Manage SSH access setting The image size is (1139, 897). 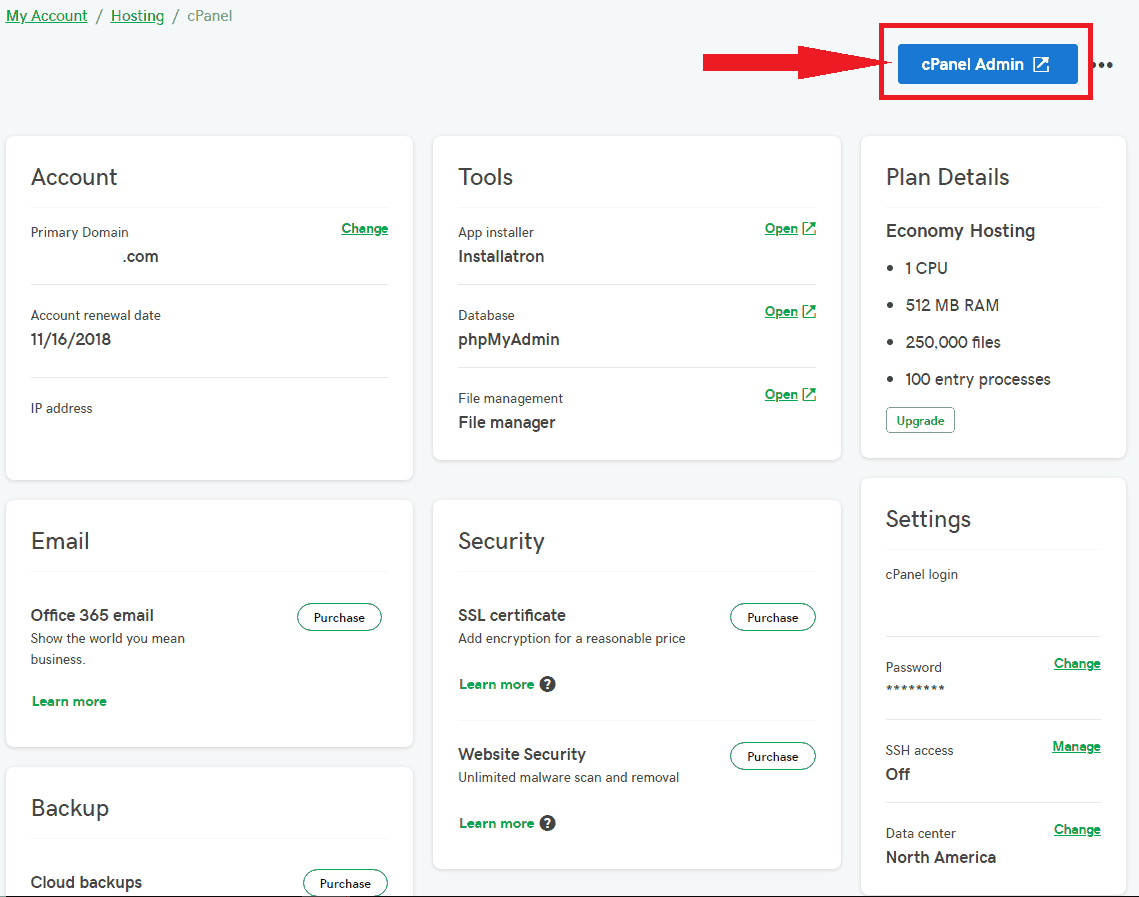pyautogui.click(x=1077, y=747)
